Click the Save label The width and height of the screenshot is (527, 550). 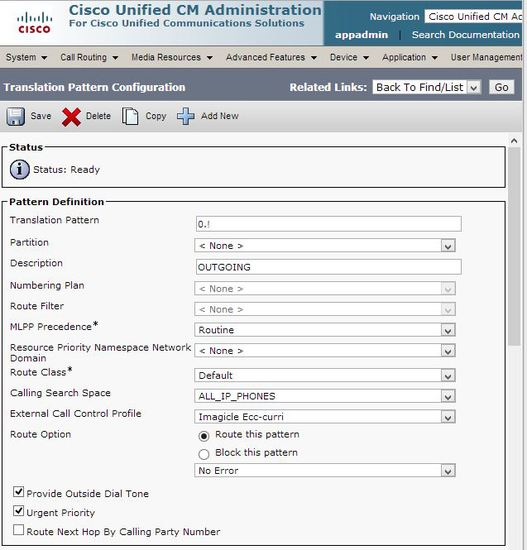click(41, 116)
